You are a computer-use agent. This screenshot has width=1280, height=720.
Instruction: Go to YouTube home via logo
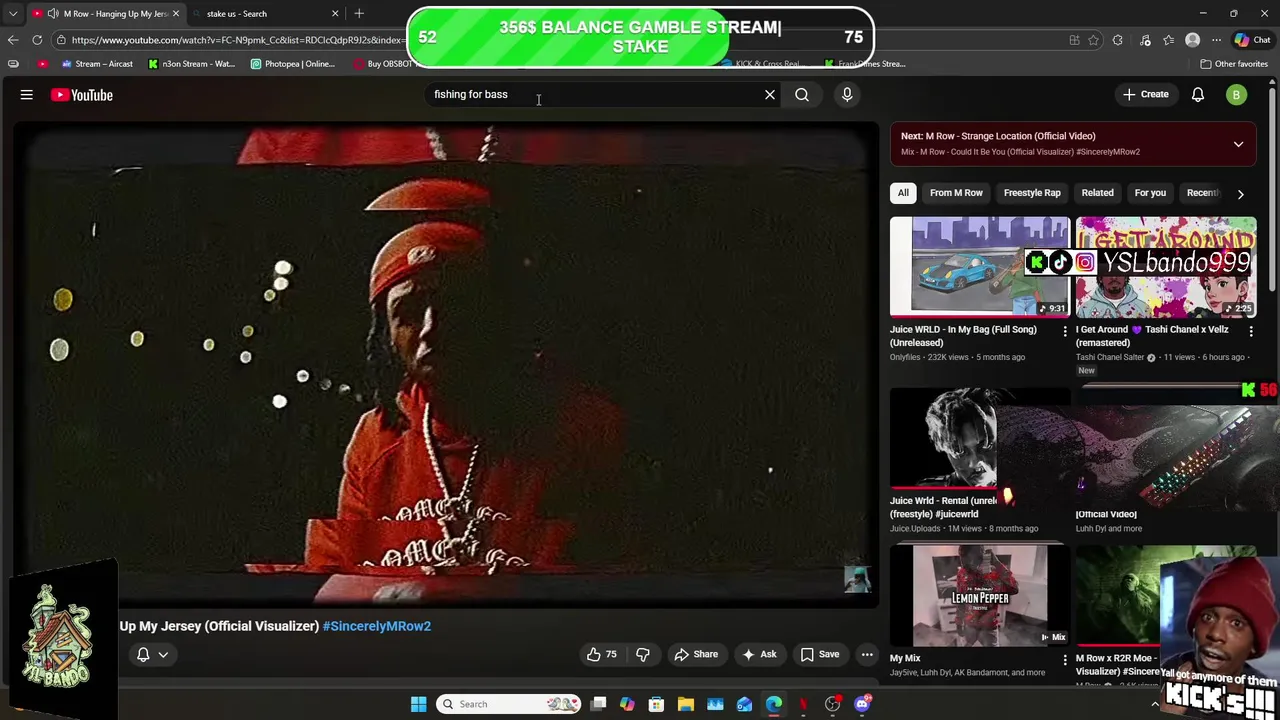tap(82, 95)
